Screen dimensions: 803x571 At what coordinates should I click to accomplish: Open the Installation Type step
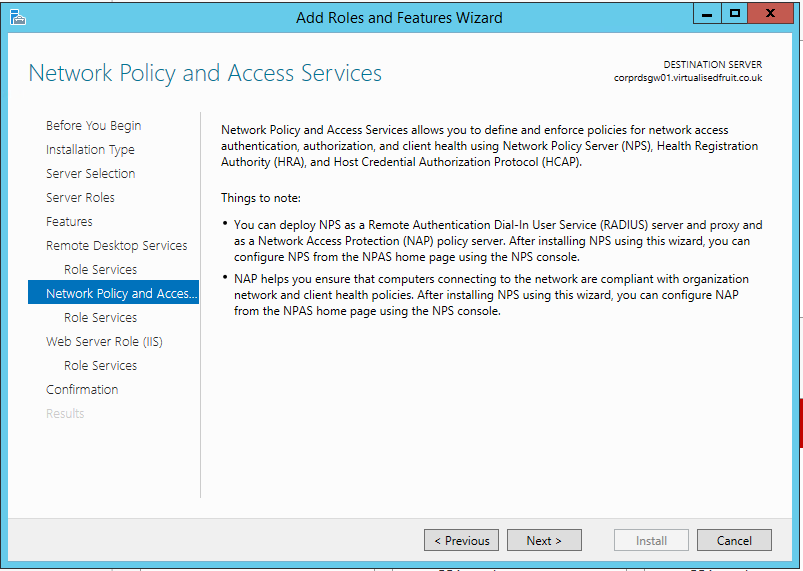pyautogui.click(x=90, y=149)
